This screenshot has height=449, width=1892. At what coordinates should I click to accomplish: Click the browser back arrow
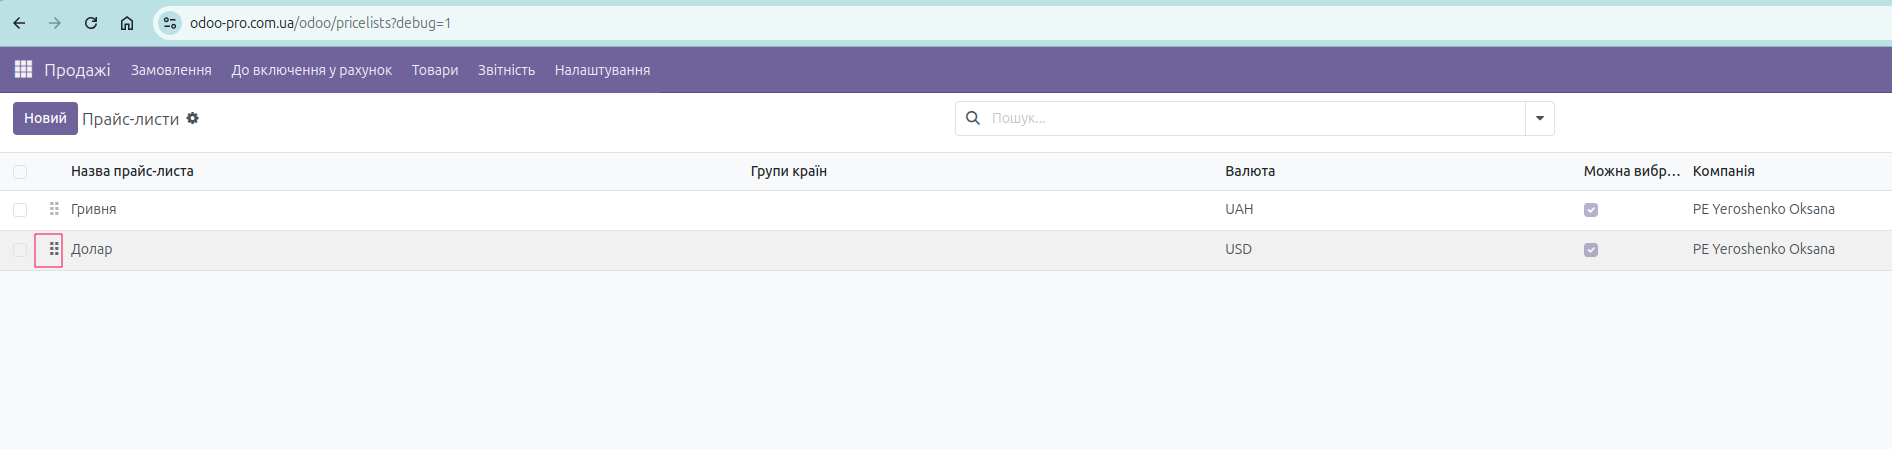click(x=19, y=23)
